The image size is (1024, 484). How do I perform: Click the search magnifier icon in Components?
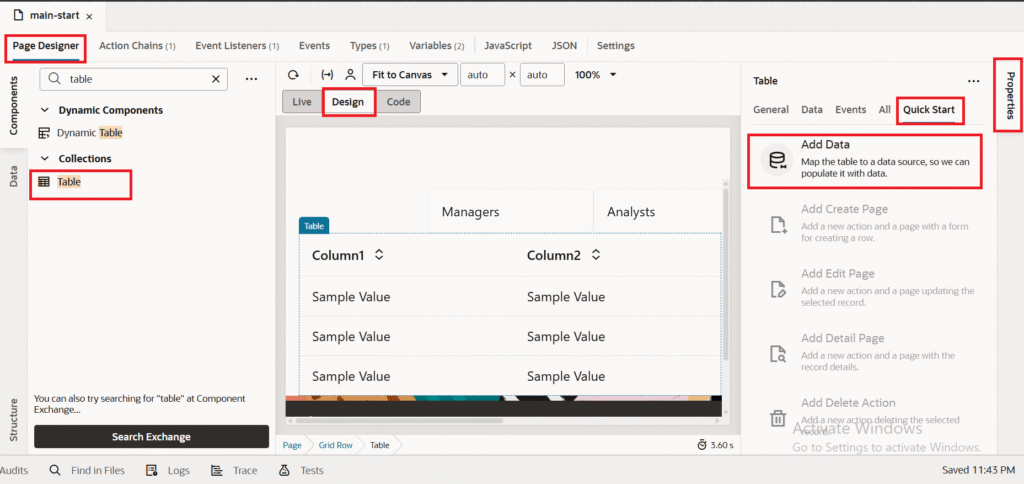point(55,78)
